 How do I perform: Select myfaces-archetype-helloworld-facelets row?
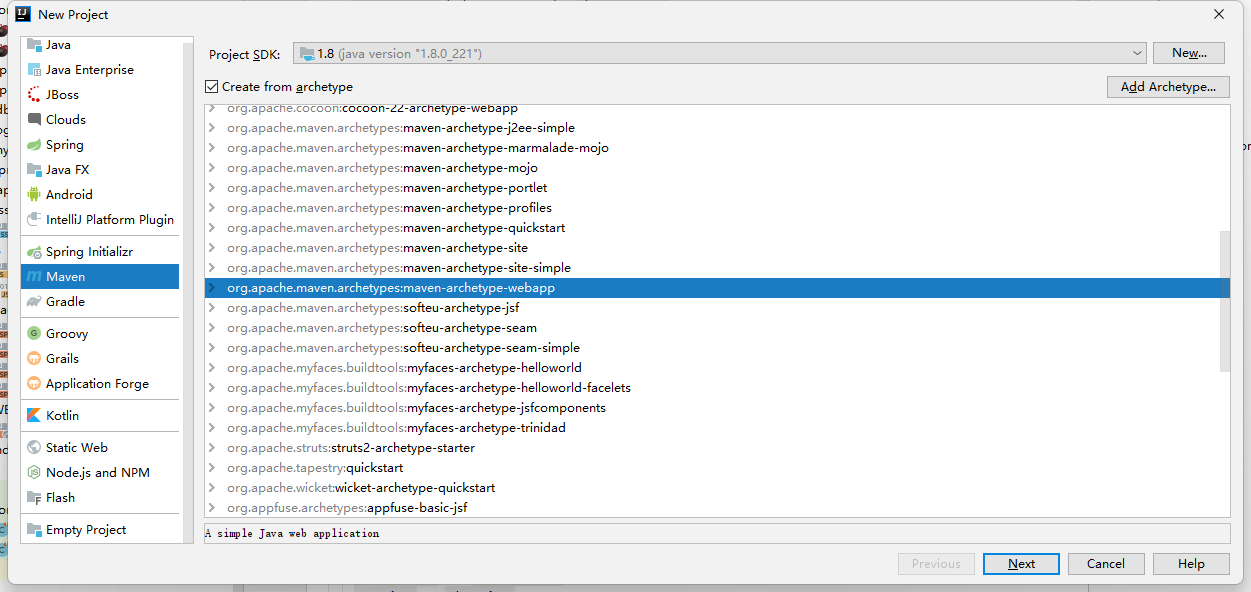717,388
